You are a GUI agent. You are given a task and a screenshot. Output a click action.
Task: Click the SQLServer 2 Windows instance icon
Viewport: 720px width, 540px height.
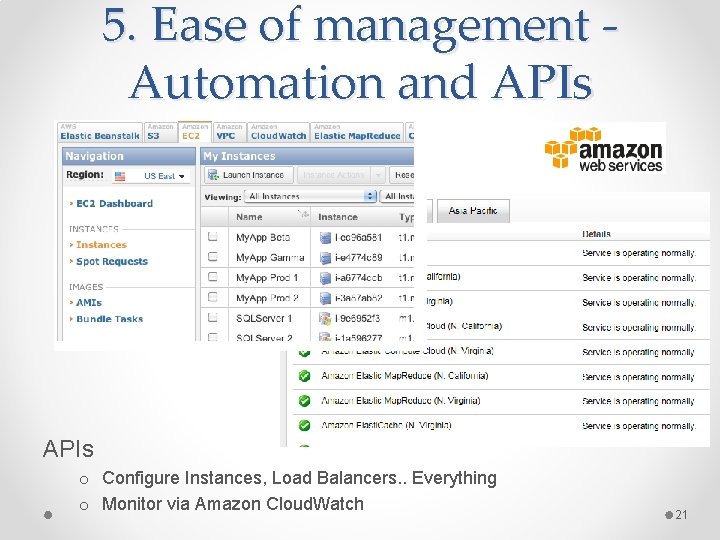325,337
